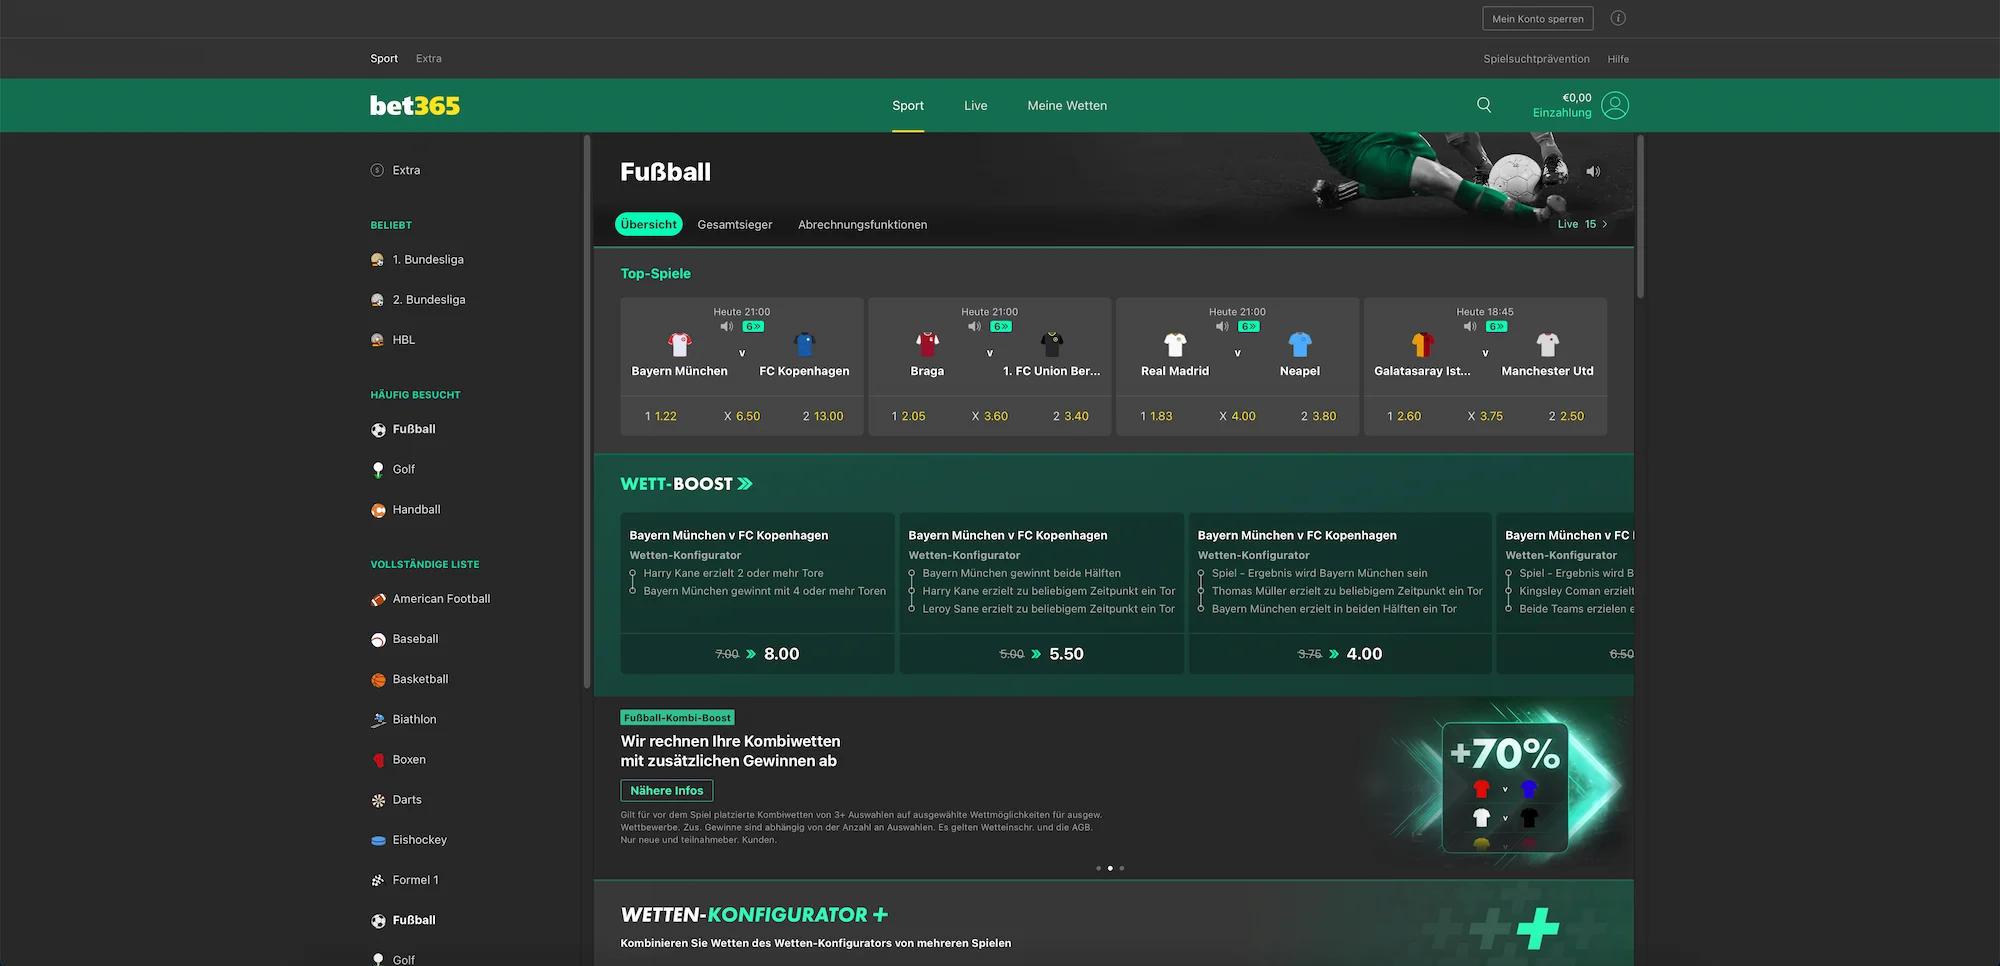Click the Eishockey puck icon
Screen dimensions: 2000x966
click(x=378, y=840)
